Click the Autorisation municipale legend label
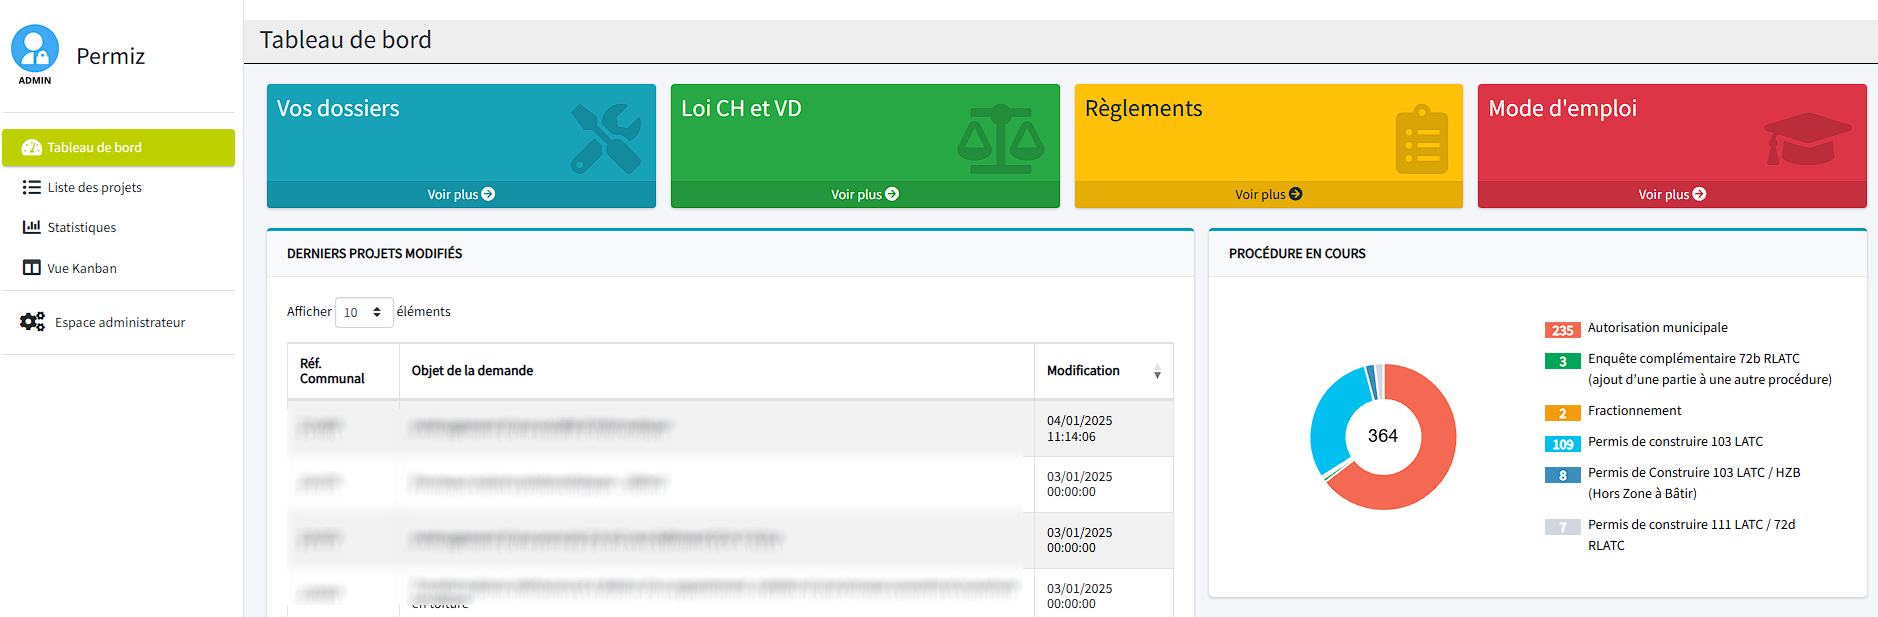 [1657, 328]
